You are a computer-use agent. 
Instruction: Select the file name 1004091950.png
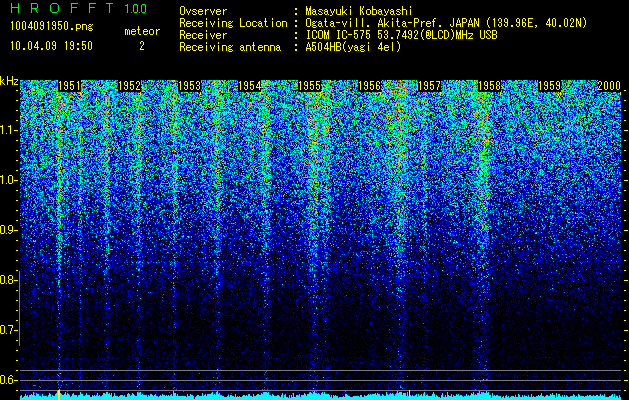point(52,27)
